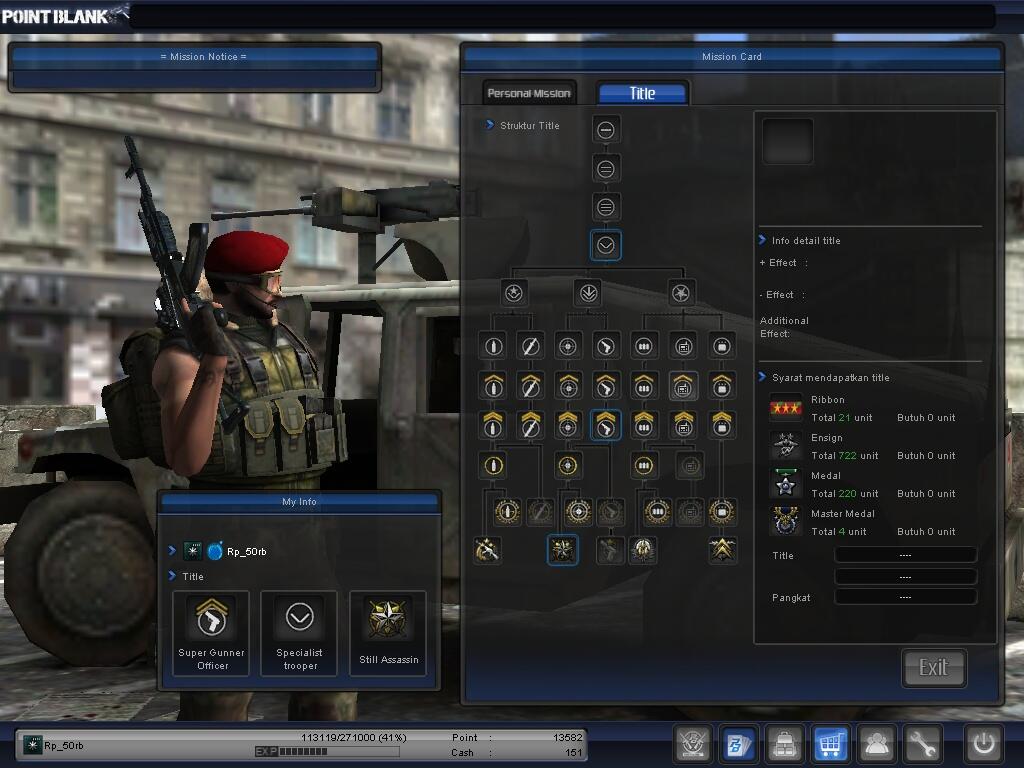Select the gold-ring crosshair title
The height and width of the screenshot is (768, 1024).
[x=568, y=466]
